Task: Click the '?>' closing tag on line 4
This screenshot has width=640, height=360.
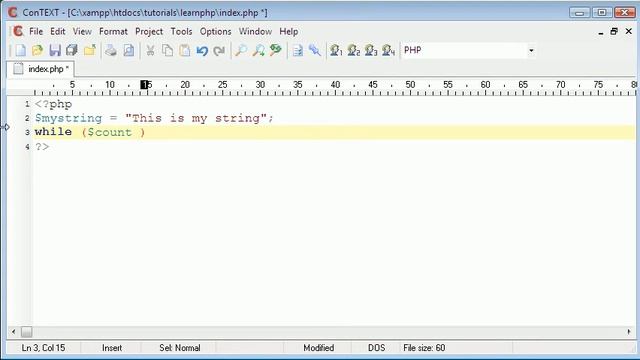Action: (x=42, y=147)
